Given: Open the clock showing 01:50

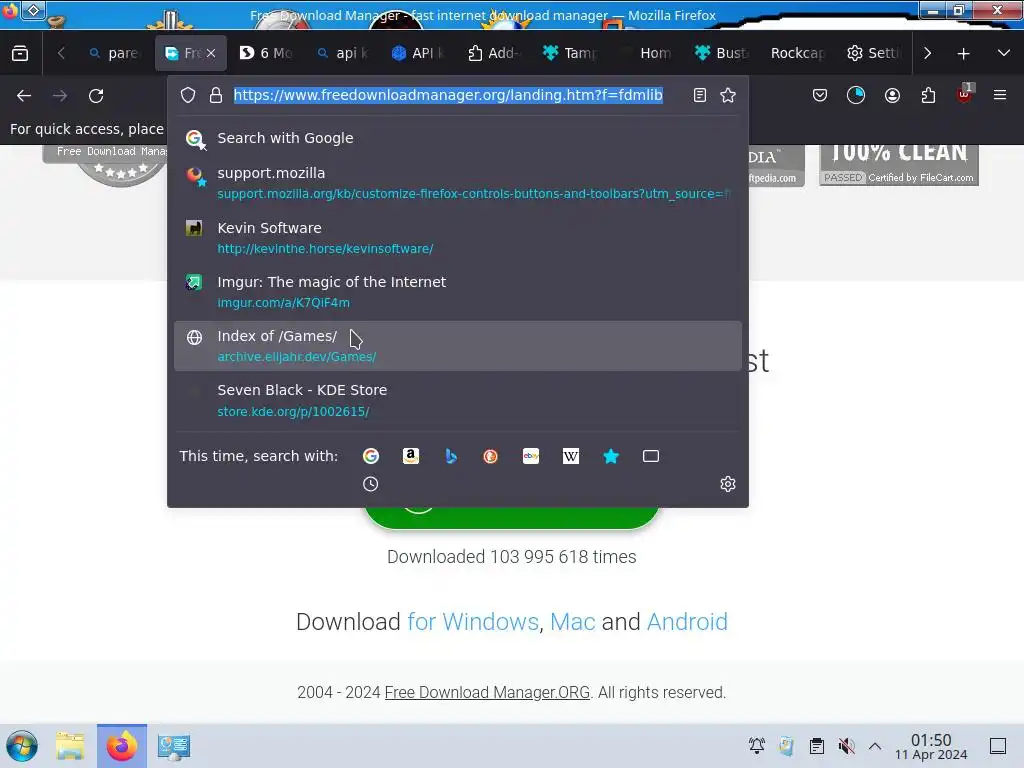Looking at the screenshot, I should (x=931, y=746).
